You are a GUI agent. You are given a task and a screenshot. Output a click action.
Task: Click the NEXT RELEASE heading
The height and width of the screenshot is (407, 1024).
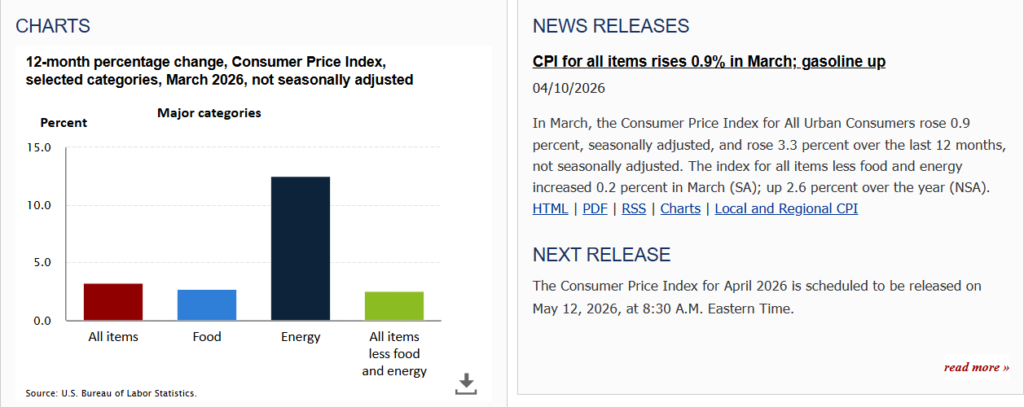(601, 254)
